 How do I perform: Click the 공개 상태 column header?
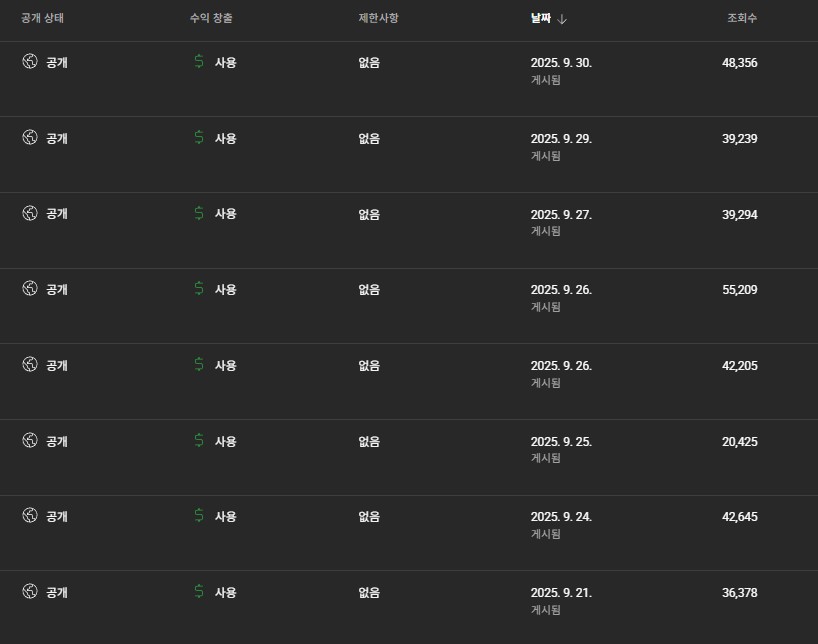[x=43, y=19]
